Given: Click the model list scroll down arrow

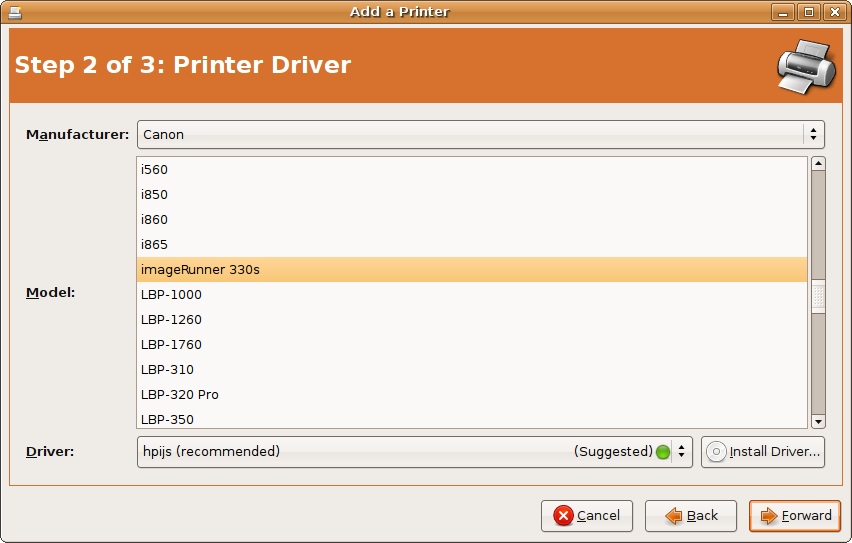Looking at the screenshot, I should coord(818,421).
